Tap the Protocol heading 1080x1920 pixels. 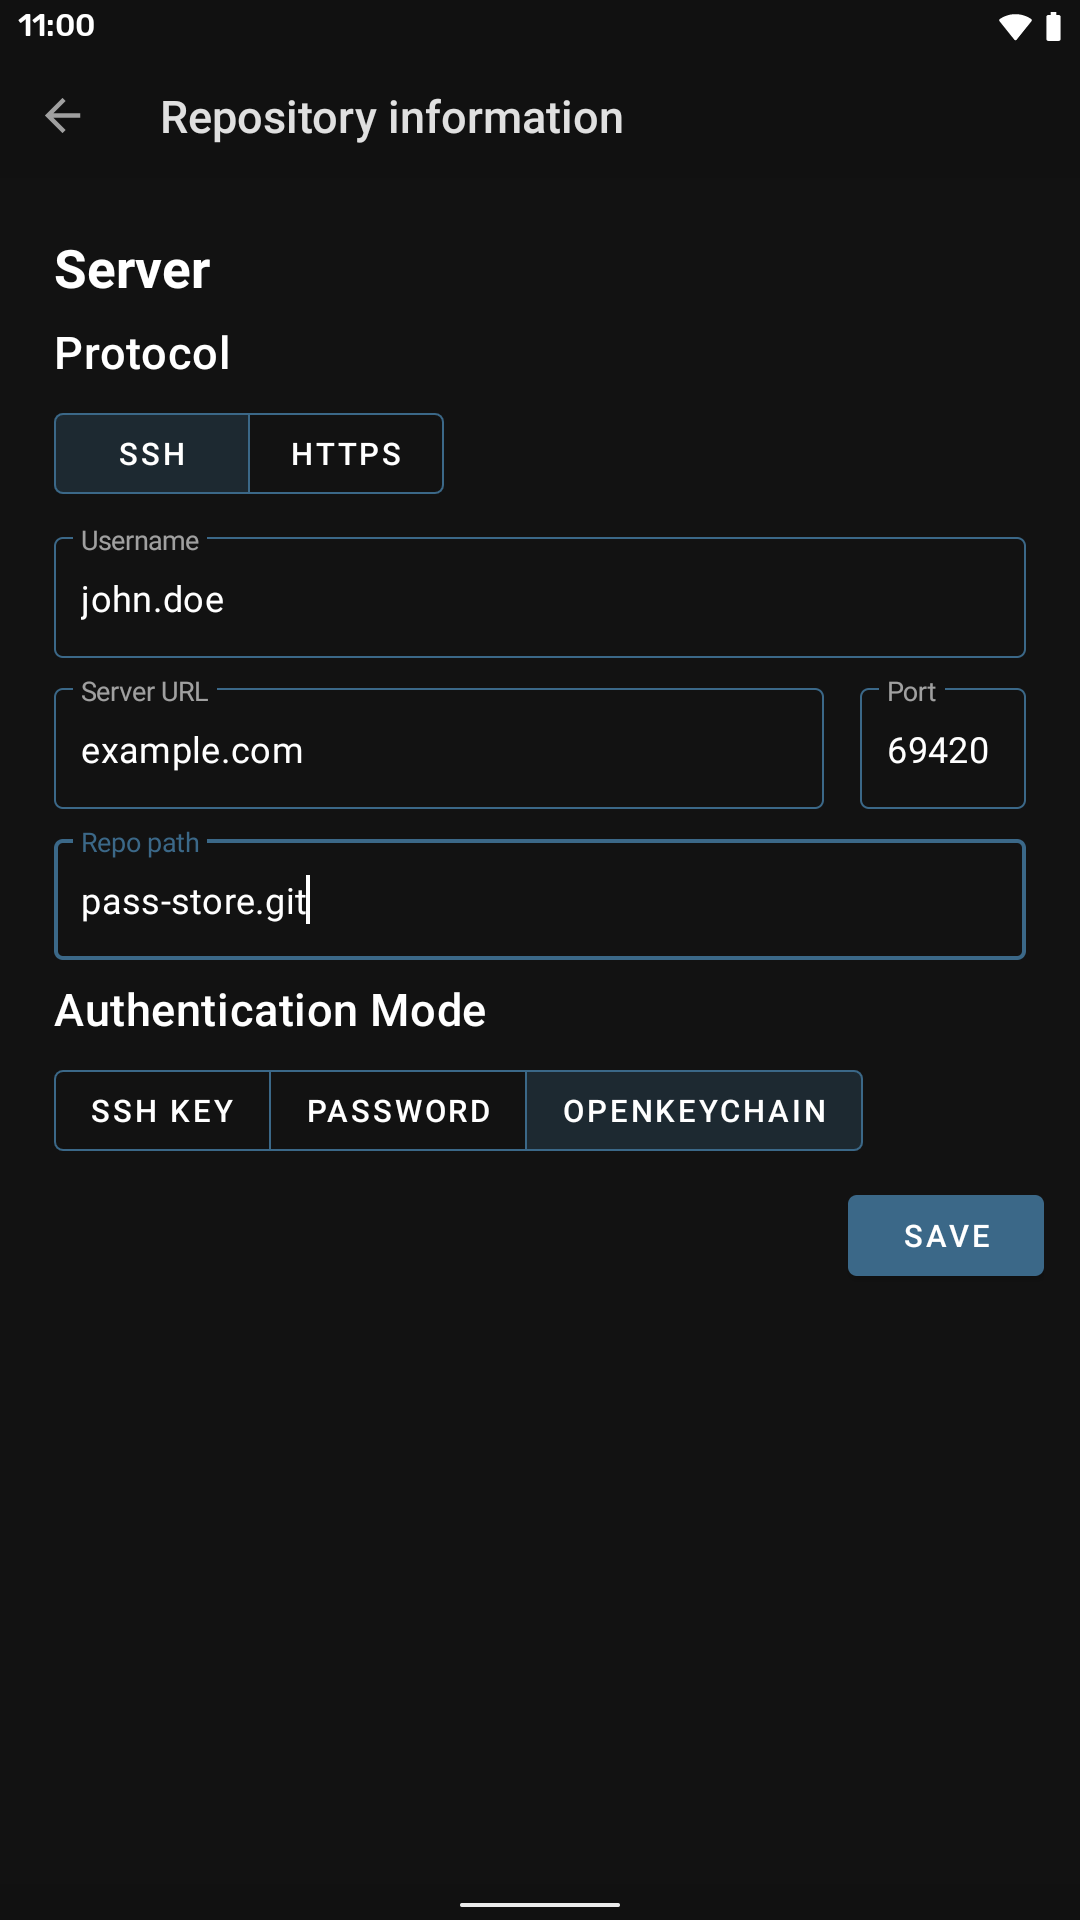[x=143, y=354]
